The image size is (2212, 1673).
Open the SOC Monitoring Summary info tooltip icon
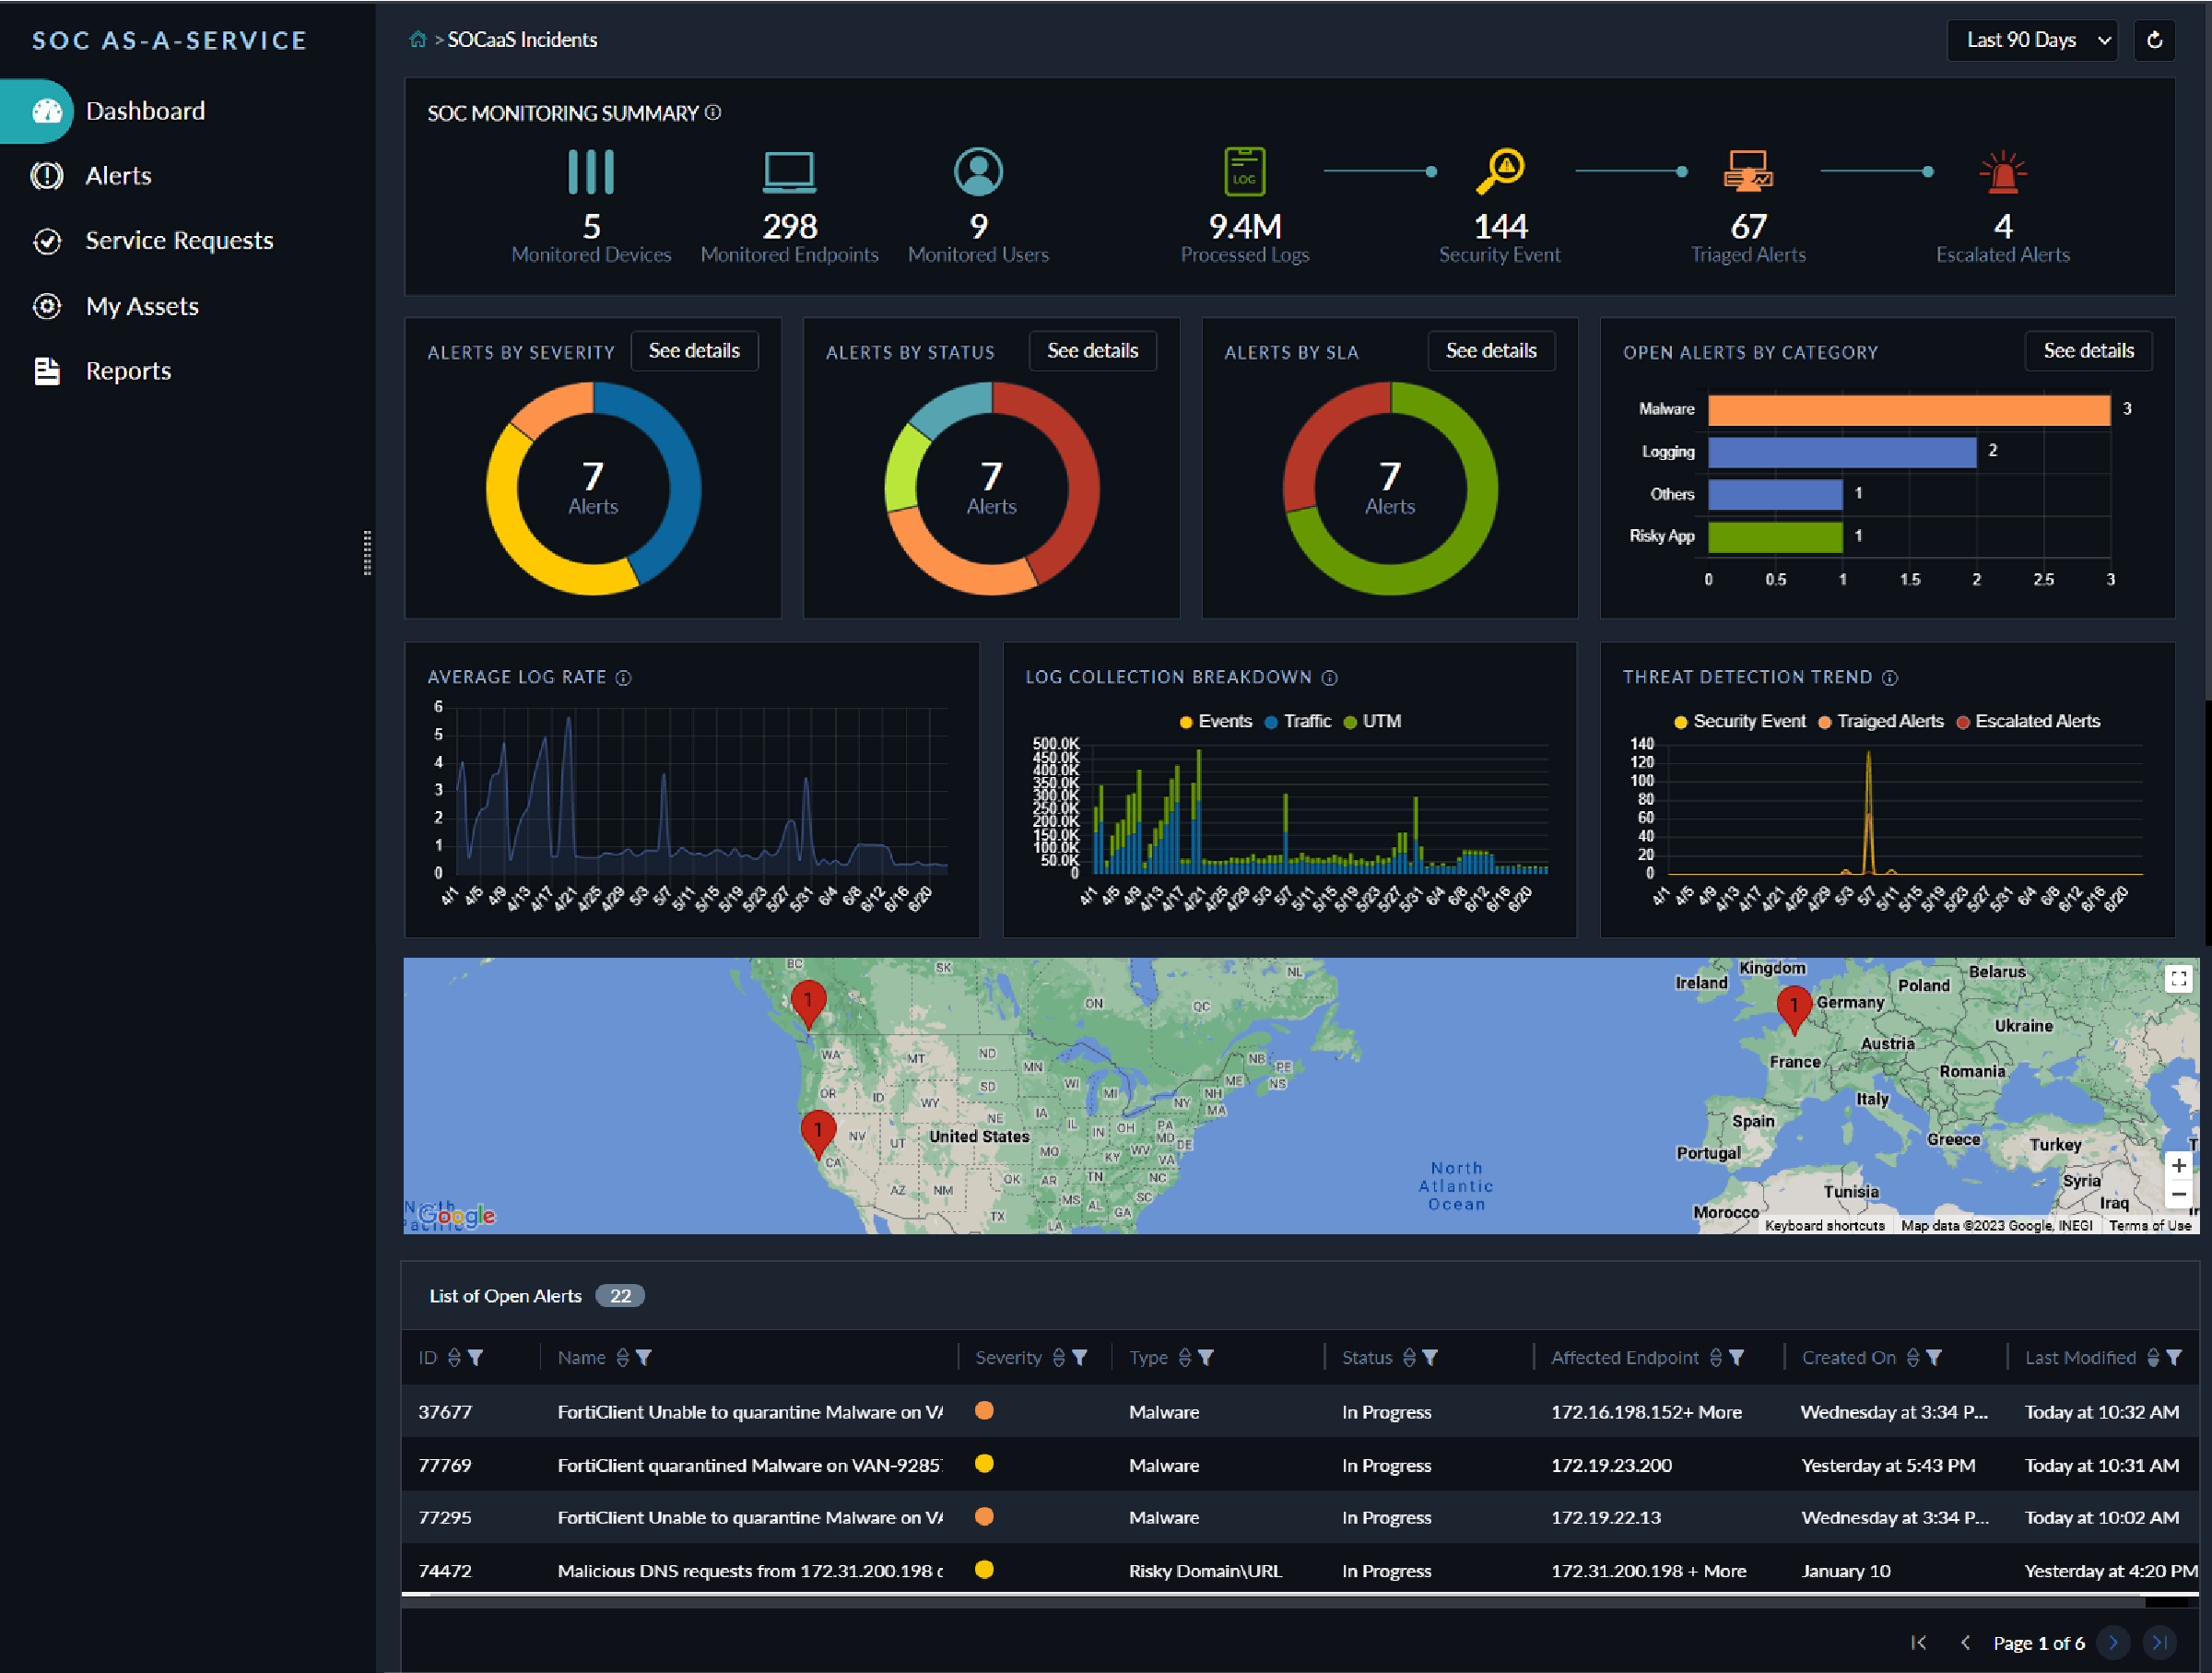(x=713, y=113)
